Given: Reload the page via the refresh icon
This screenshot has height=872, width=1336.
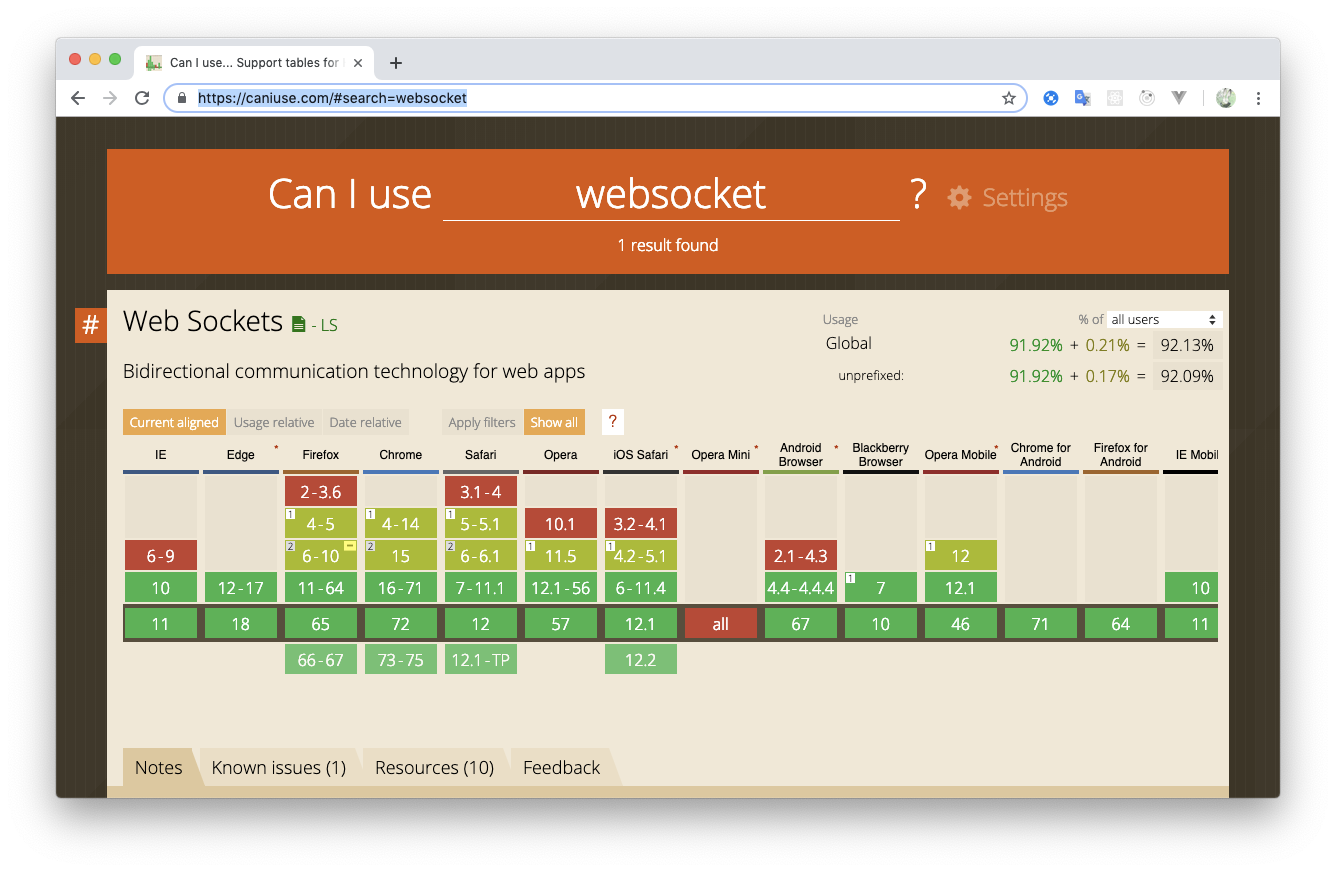Looking at the screenshot, I should point(142,97).
